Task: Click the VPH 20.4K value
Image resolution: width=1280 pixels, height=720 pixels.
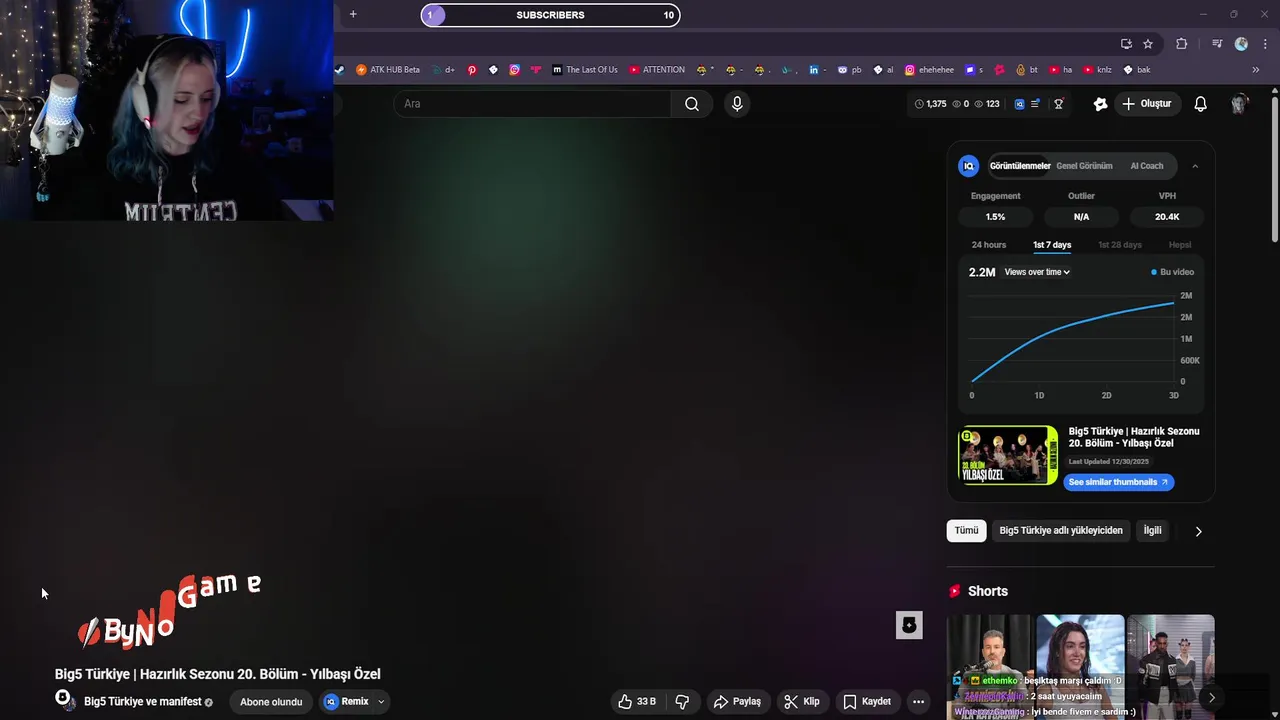Action: (1167, 217)
